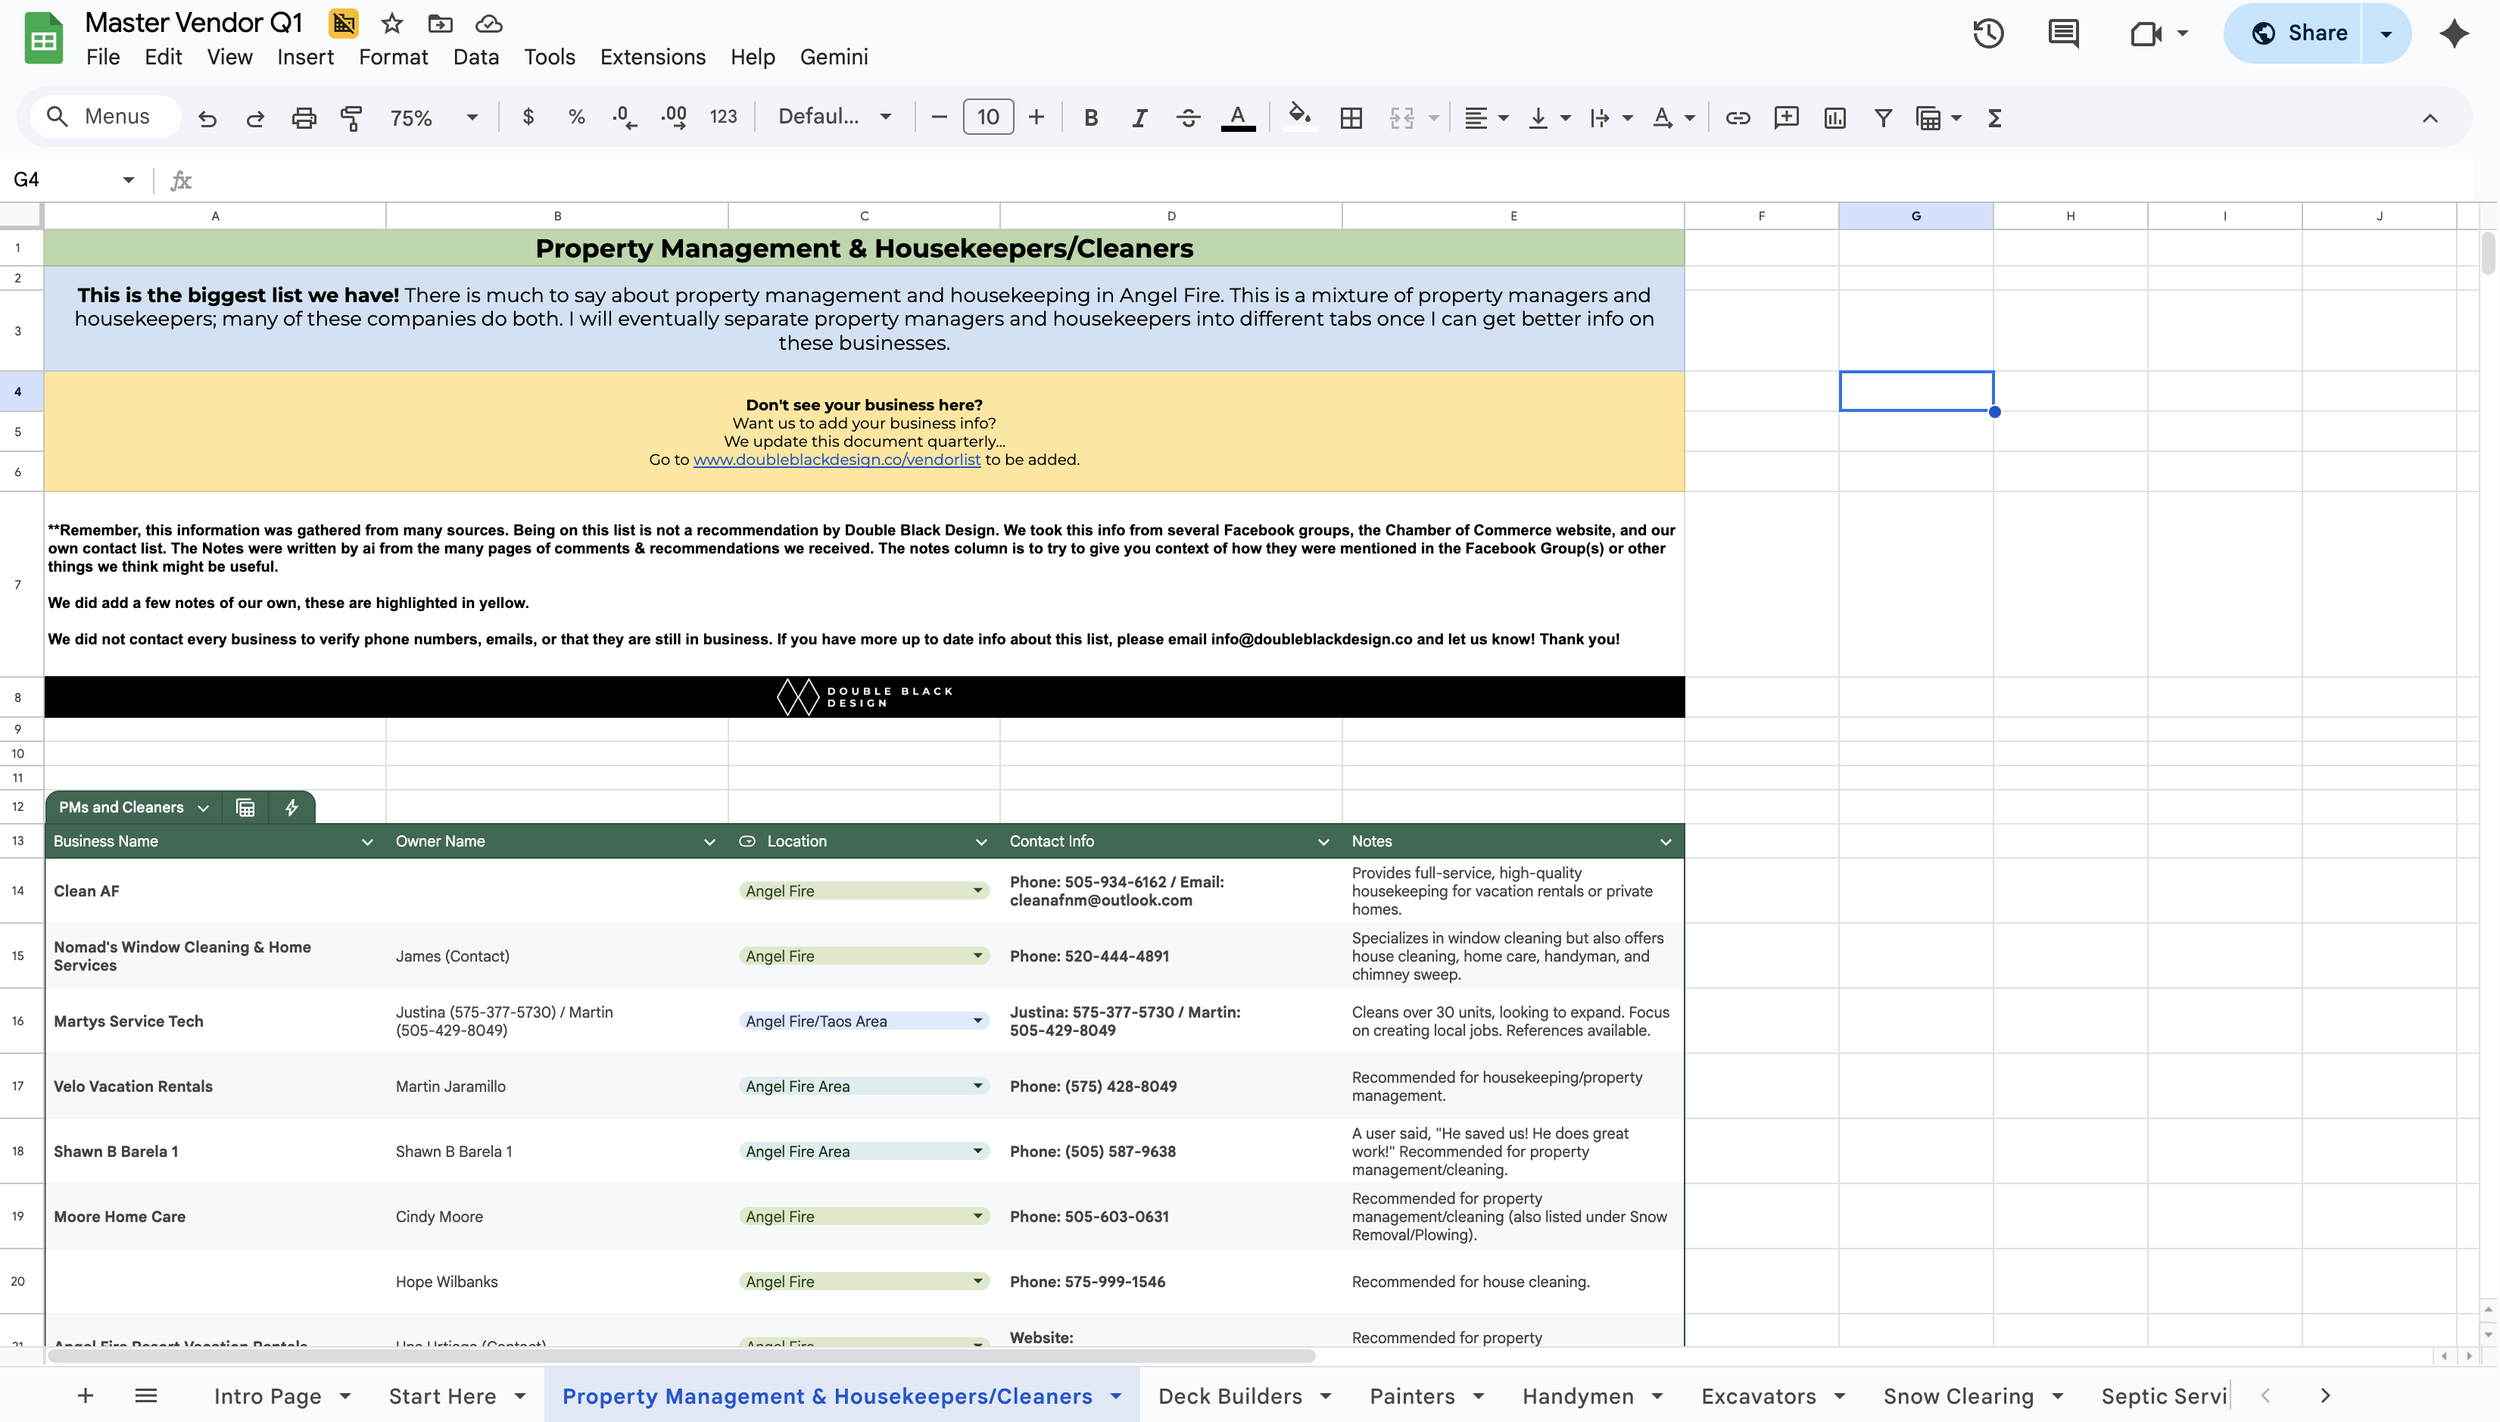
Task: Create a filter with funnel icon
Action: 1883,118
